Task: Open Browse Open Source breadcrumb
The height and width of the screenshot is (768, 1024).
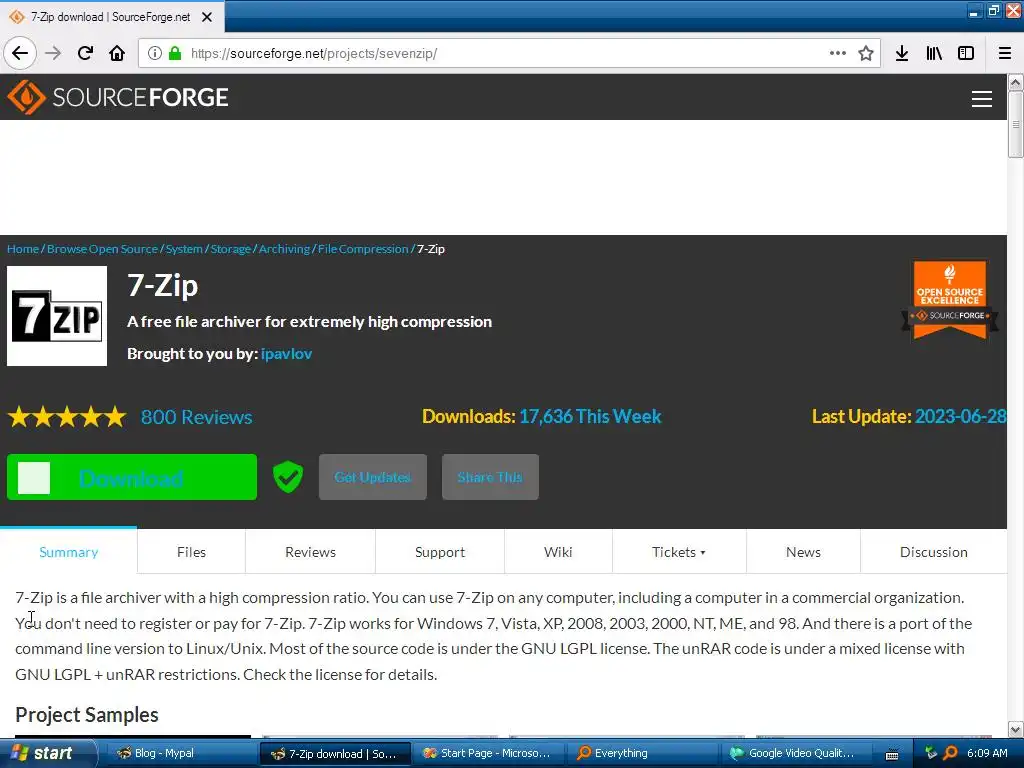Action: point(103,249)
